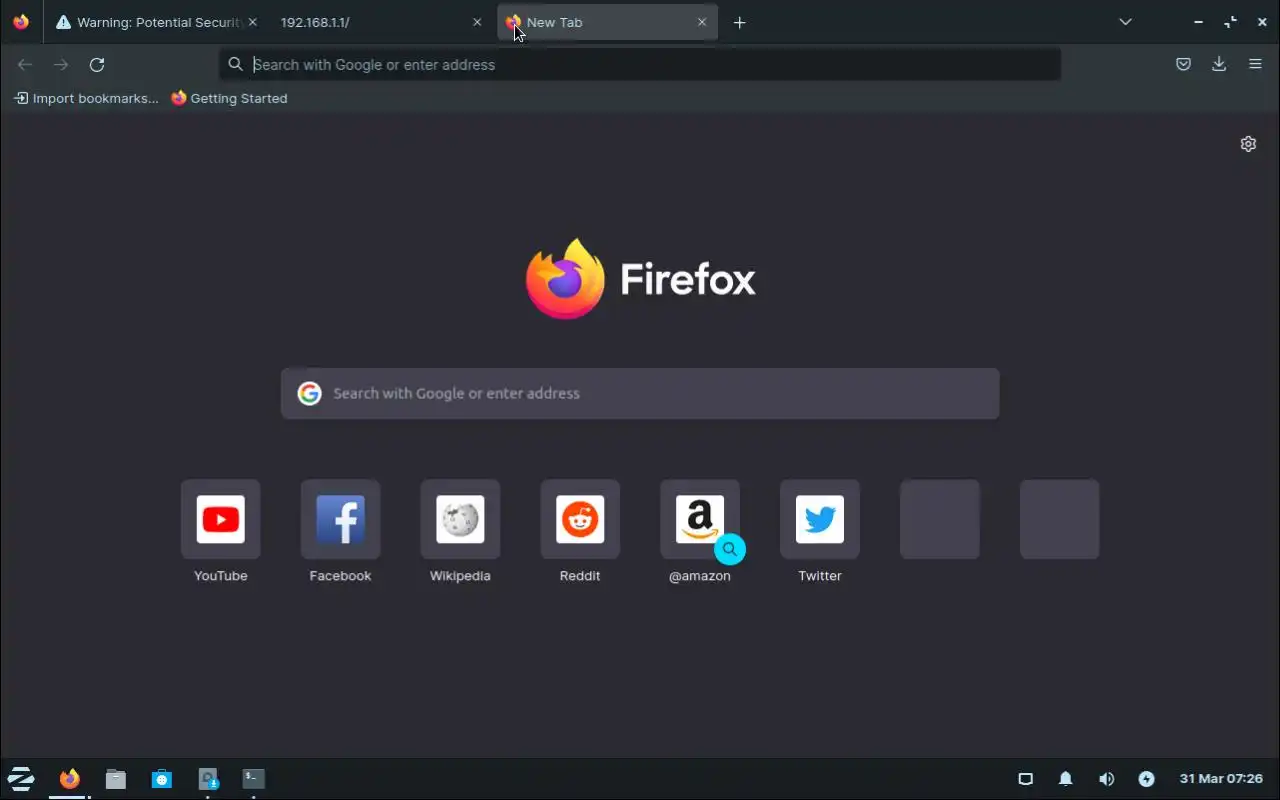Reload the current page
This screenshot has width=1280, height=800.
coord(97,64)
